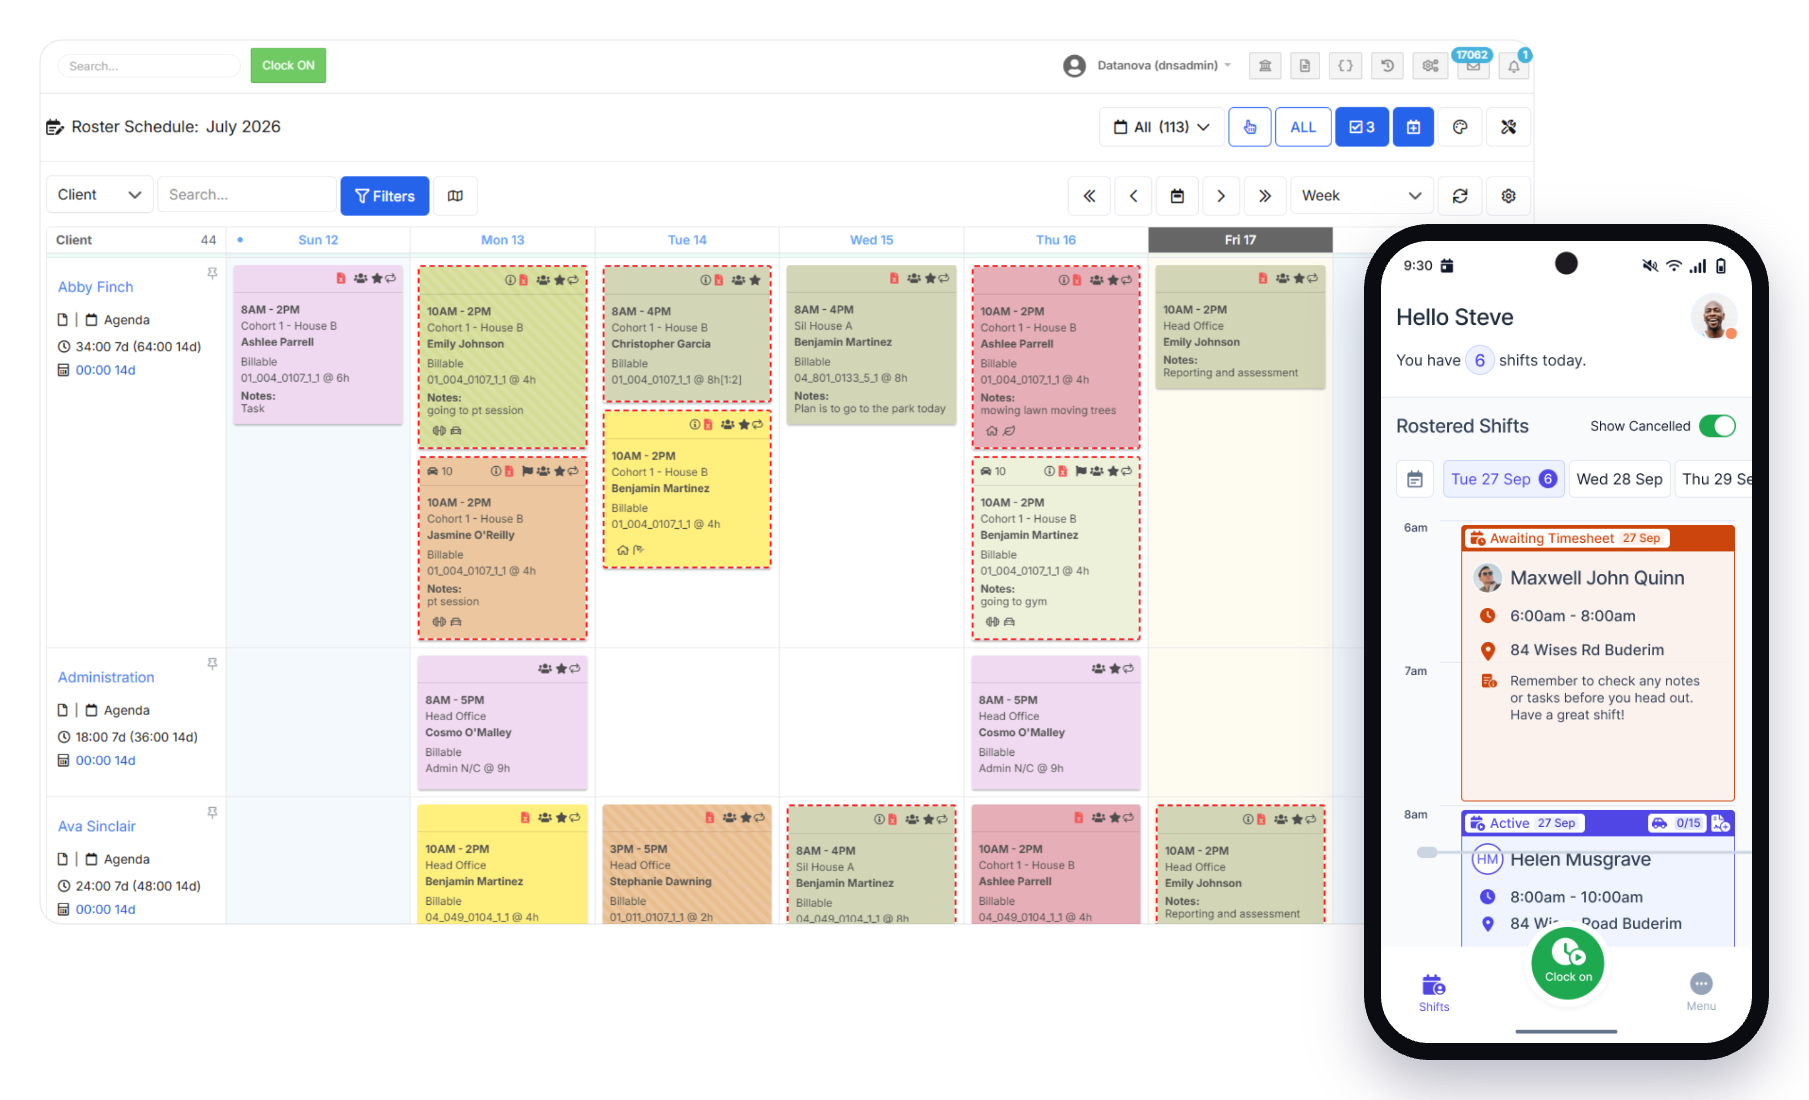The image size is (1809, 1100).
Task: Select Thu 29 Sep tab on phone
Action: pos(1714,479)
